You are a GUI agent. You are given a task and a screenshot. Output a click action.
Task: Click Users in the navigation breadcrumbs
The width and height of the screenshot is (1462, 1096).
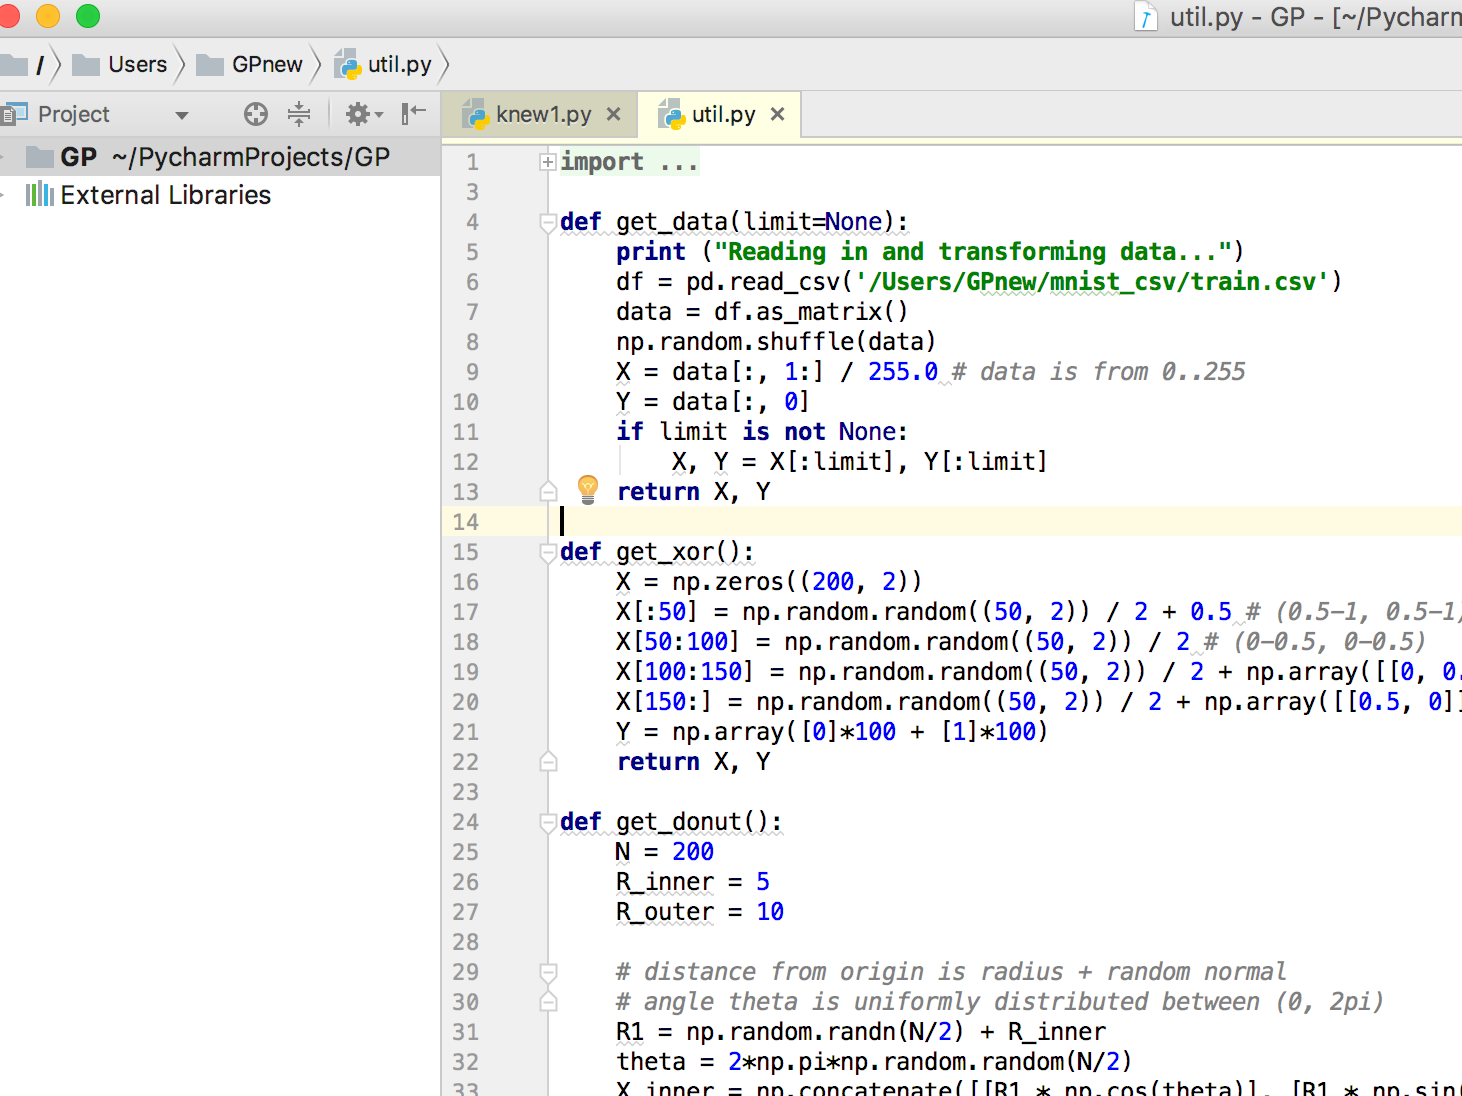(x=137, y=64)
